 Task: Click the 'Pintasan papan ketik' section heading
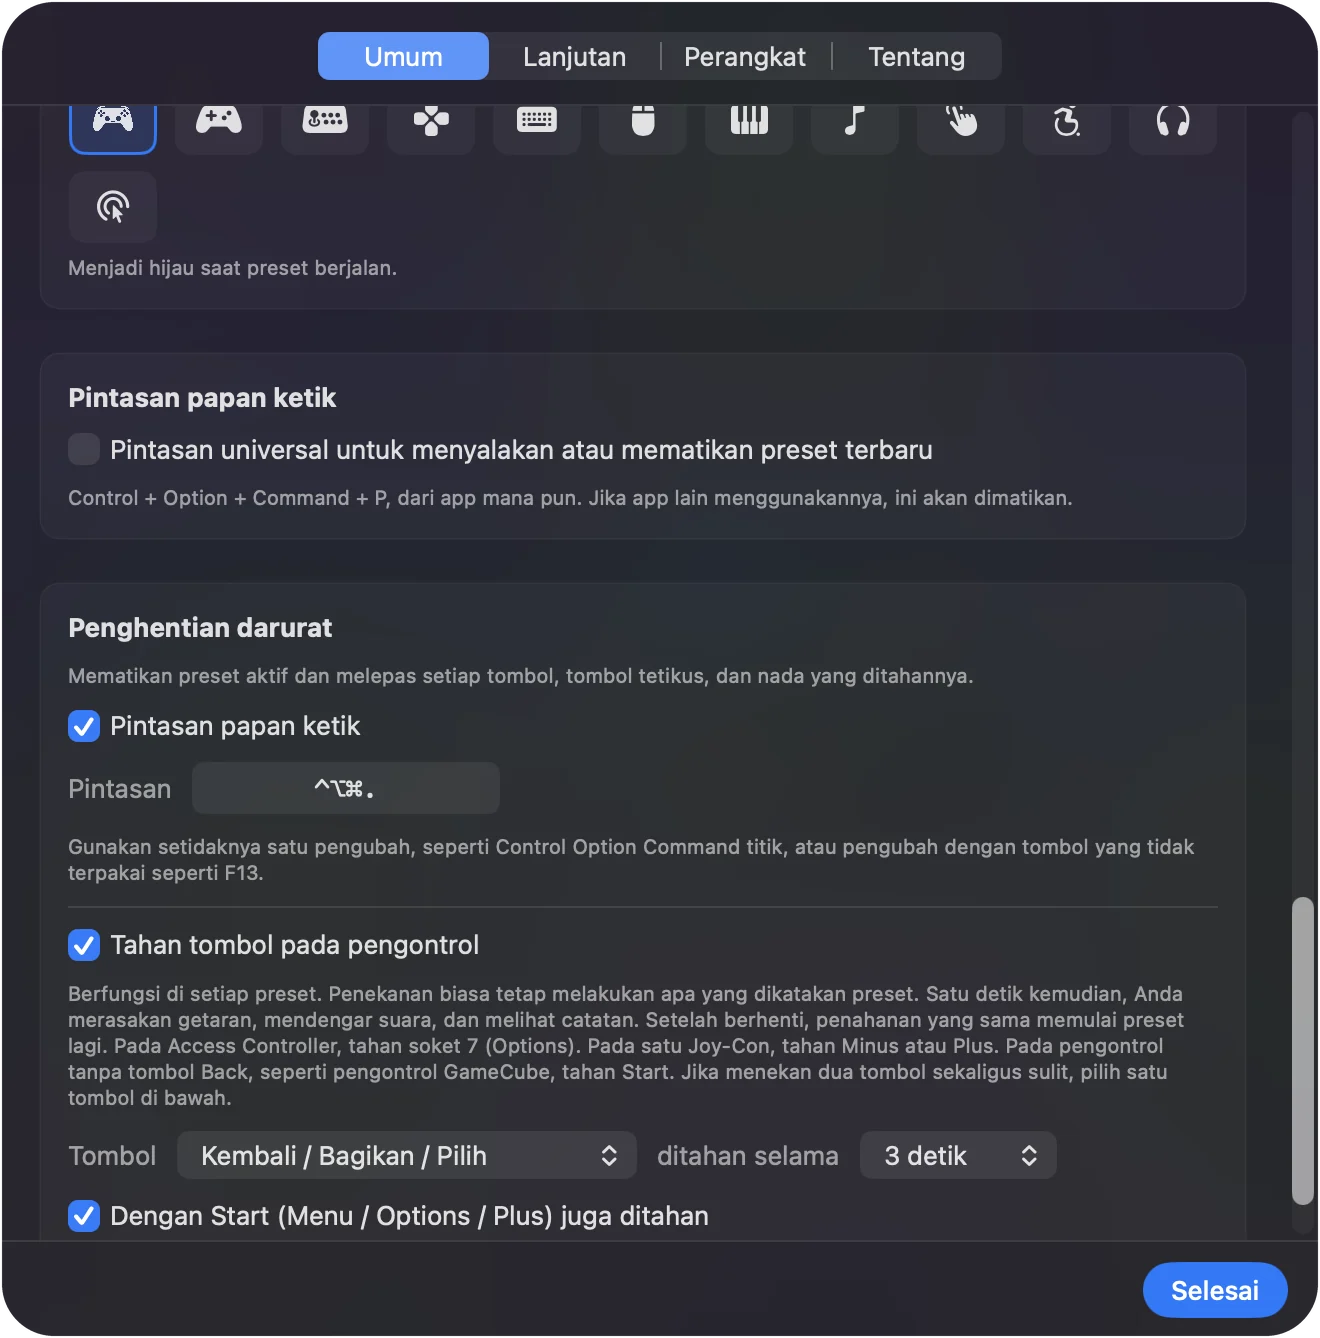tap(202, 398)
